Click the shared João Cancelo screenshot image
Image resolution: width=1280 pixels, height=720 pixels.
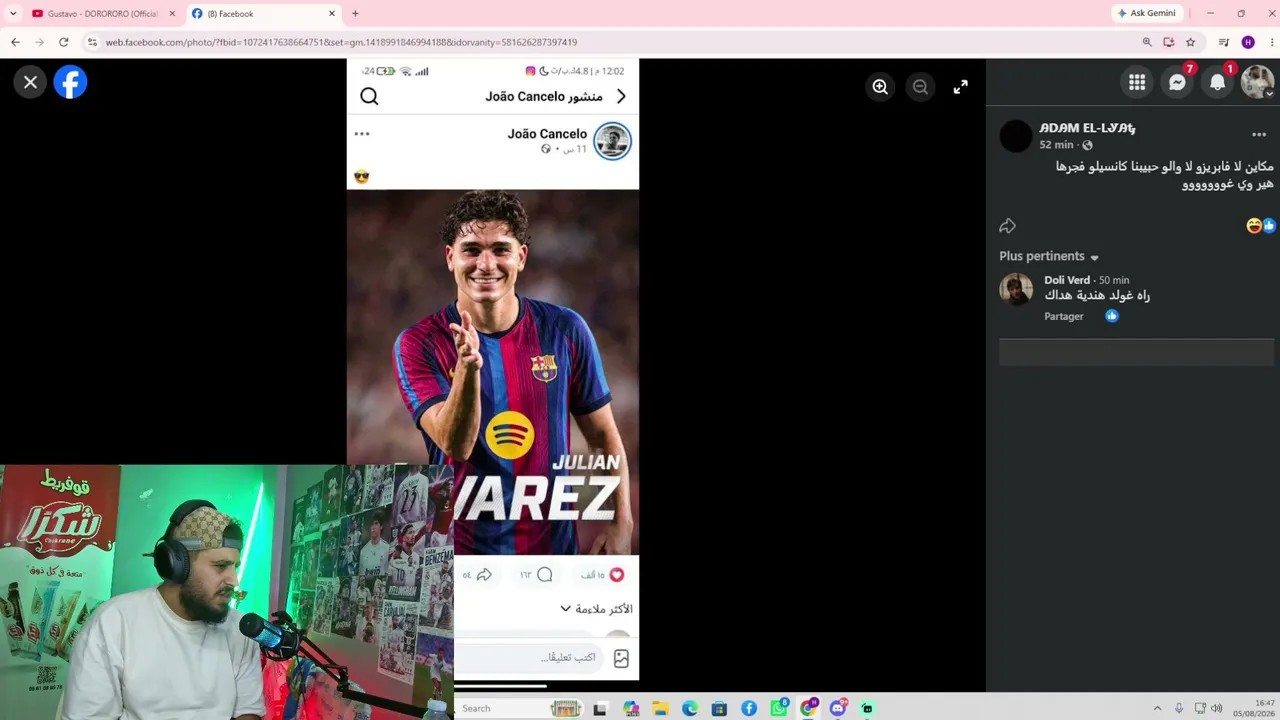[x=493, y=369]
